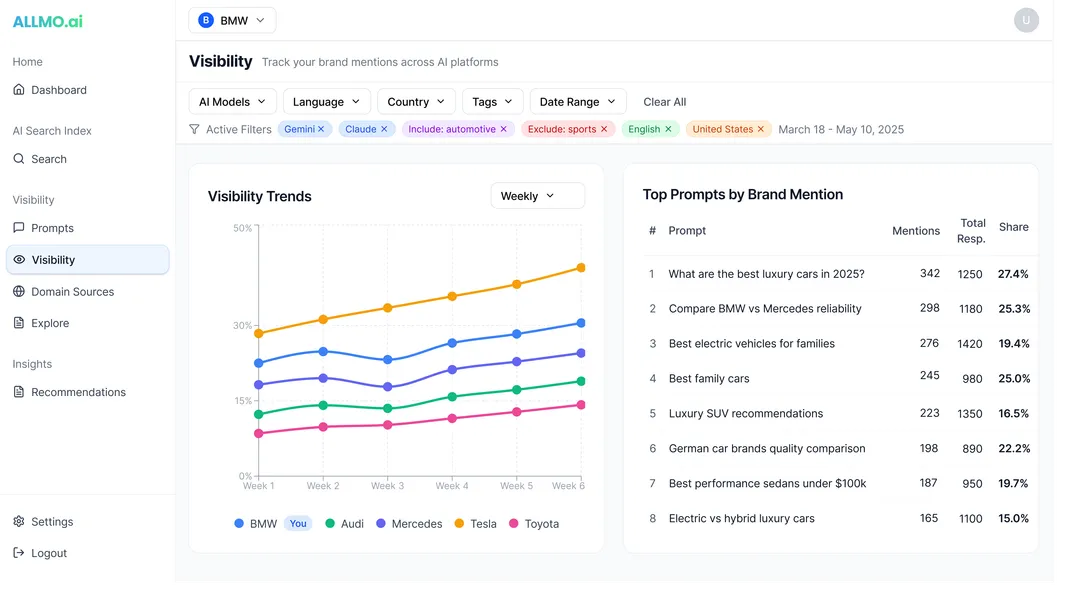Remove the Gemini filter chip
This screenshot has height=591, width=1080.
[x=321, y=129]
